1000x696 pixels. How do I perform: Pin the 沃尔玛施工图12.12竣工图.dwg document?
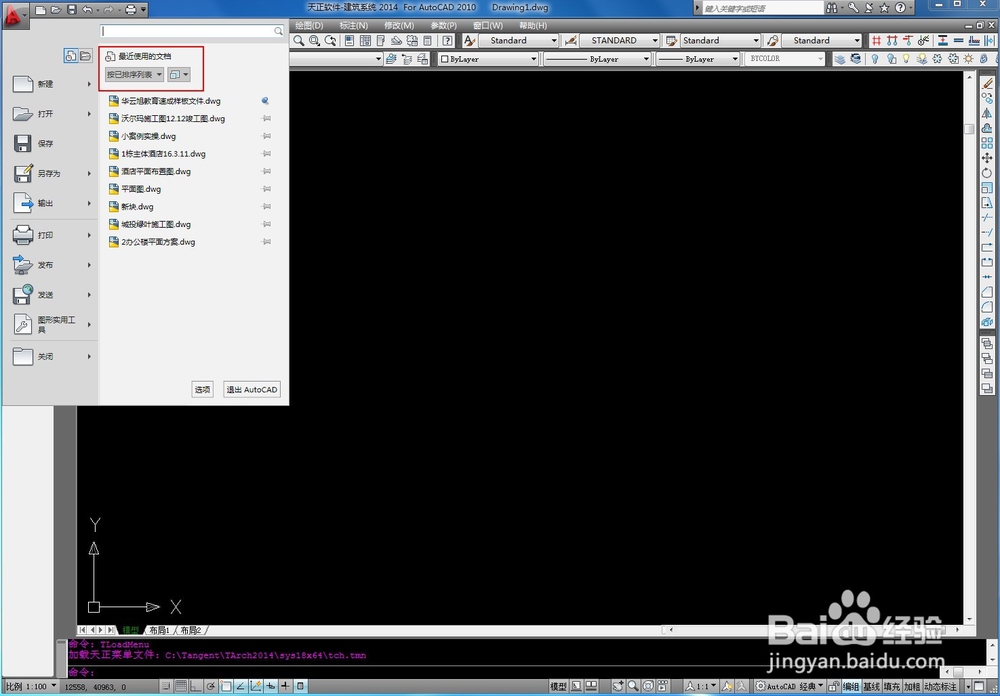(x=267, y=119)
